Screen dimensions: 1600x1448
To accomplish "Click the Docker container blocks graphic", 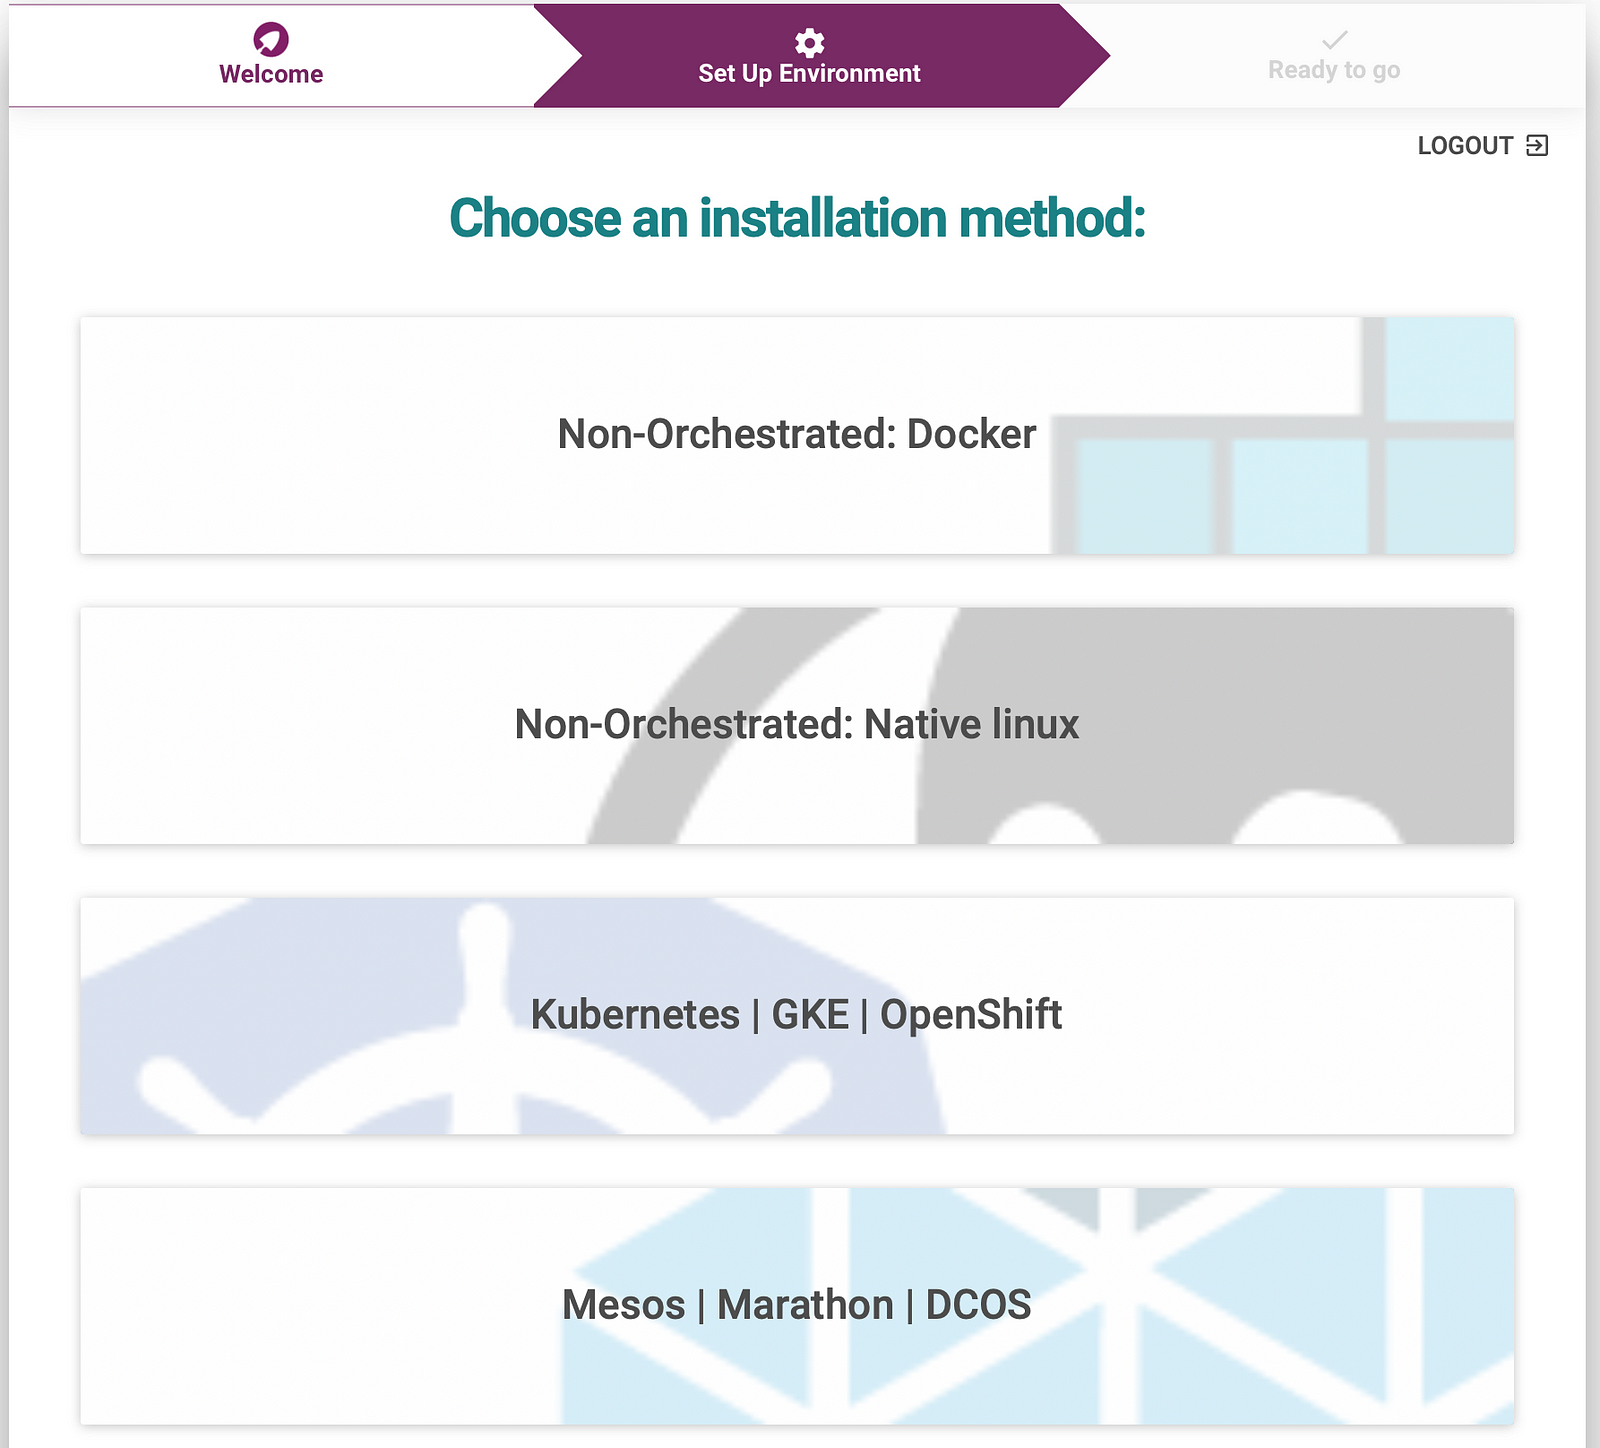I will coord(1283,436).
